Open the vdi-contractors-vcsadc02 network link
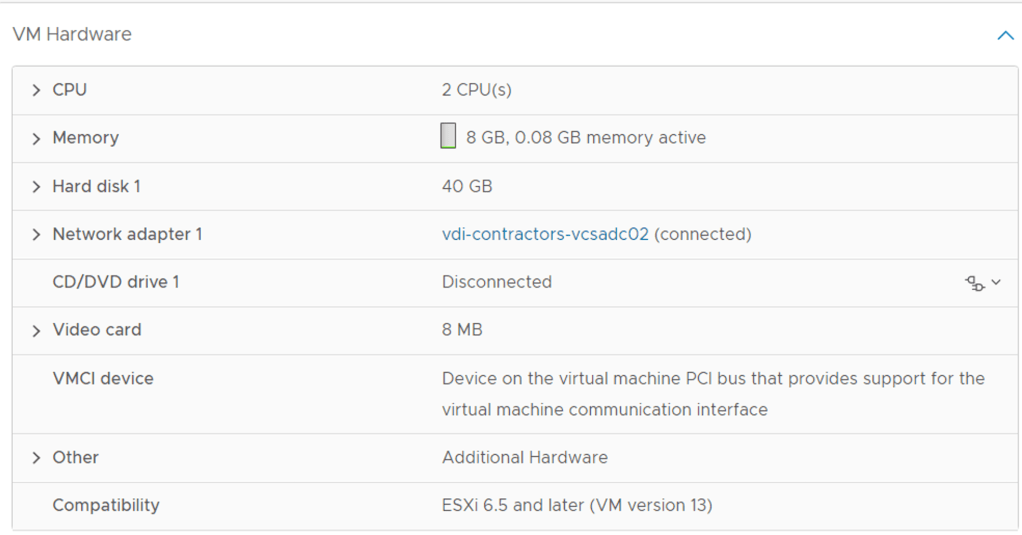This screenshot has width=1022, height=535. tap(545, 234)
